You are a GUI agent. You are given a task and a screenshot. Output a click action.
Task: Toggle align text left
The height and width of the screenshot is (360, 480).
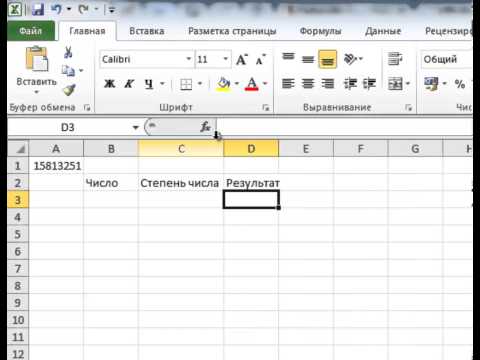[288, 83]
